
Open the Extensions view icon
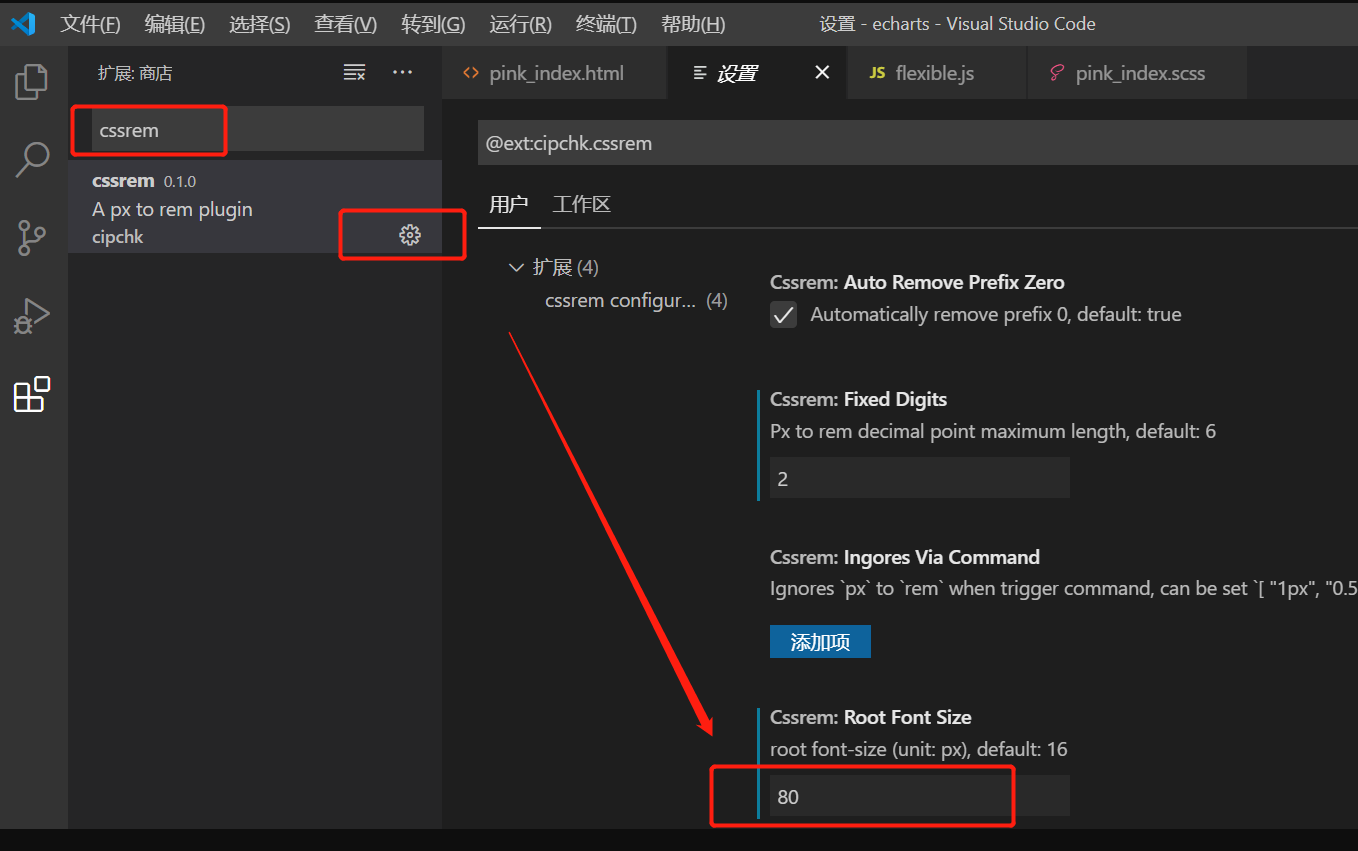click(32, 394)
